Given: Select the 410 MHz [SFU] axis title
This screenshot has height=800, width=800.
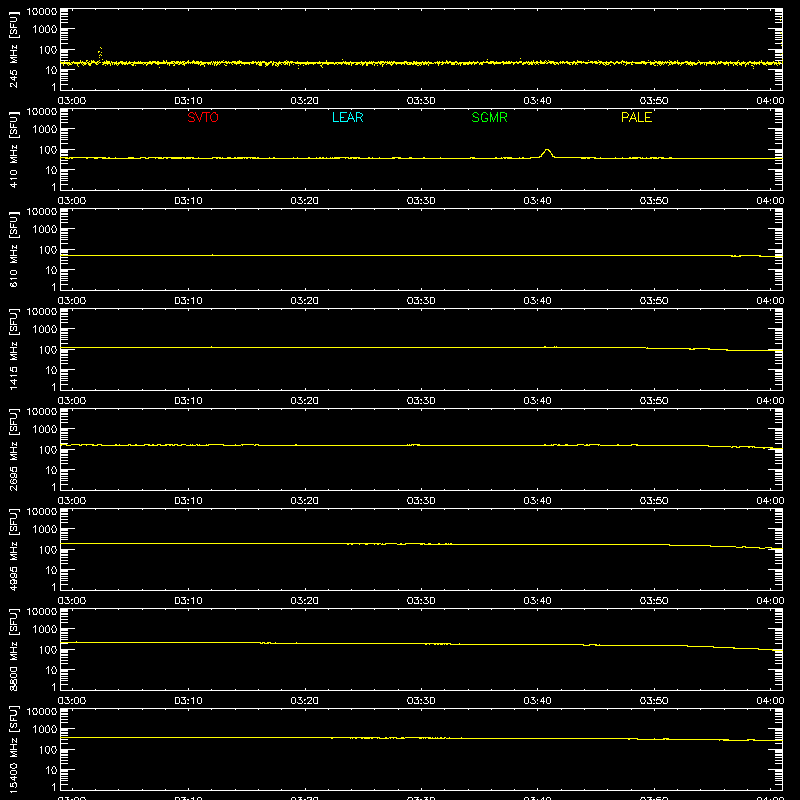Looking at the screenshot, I should pyautogui.click(x=13, y=149).
